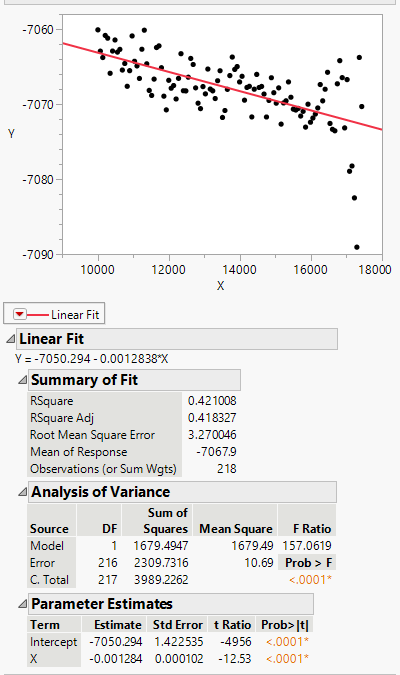The image size is (400, 675).
Task: Click the C. Total row label
Action: tap(49, 579)
